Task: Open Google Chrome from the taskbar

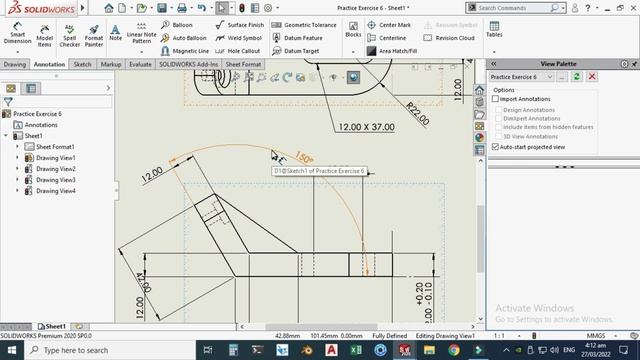Action: point(453,350)
